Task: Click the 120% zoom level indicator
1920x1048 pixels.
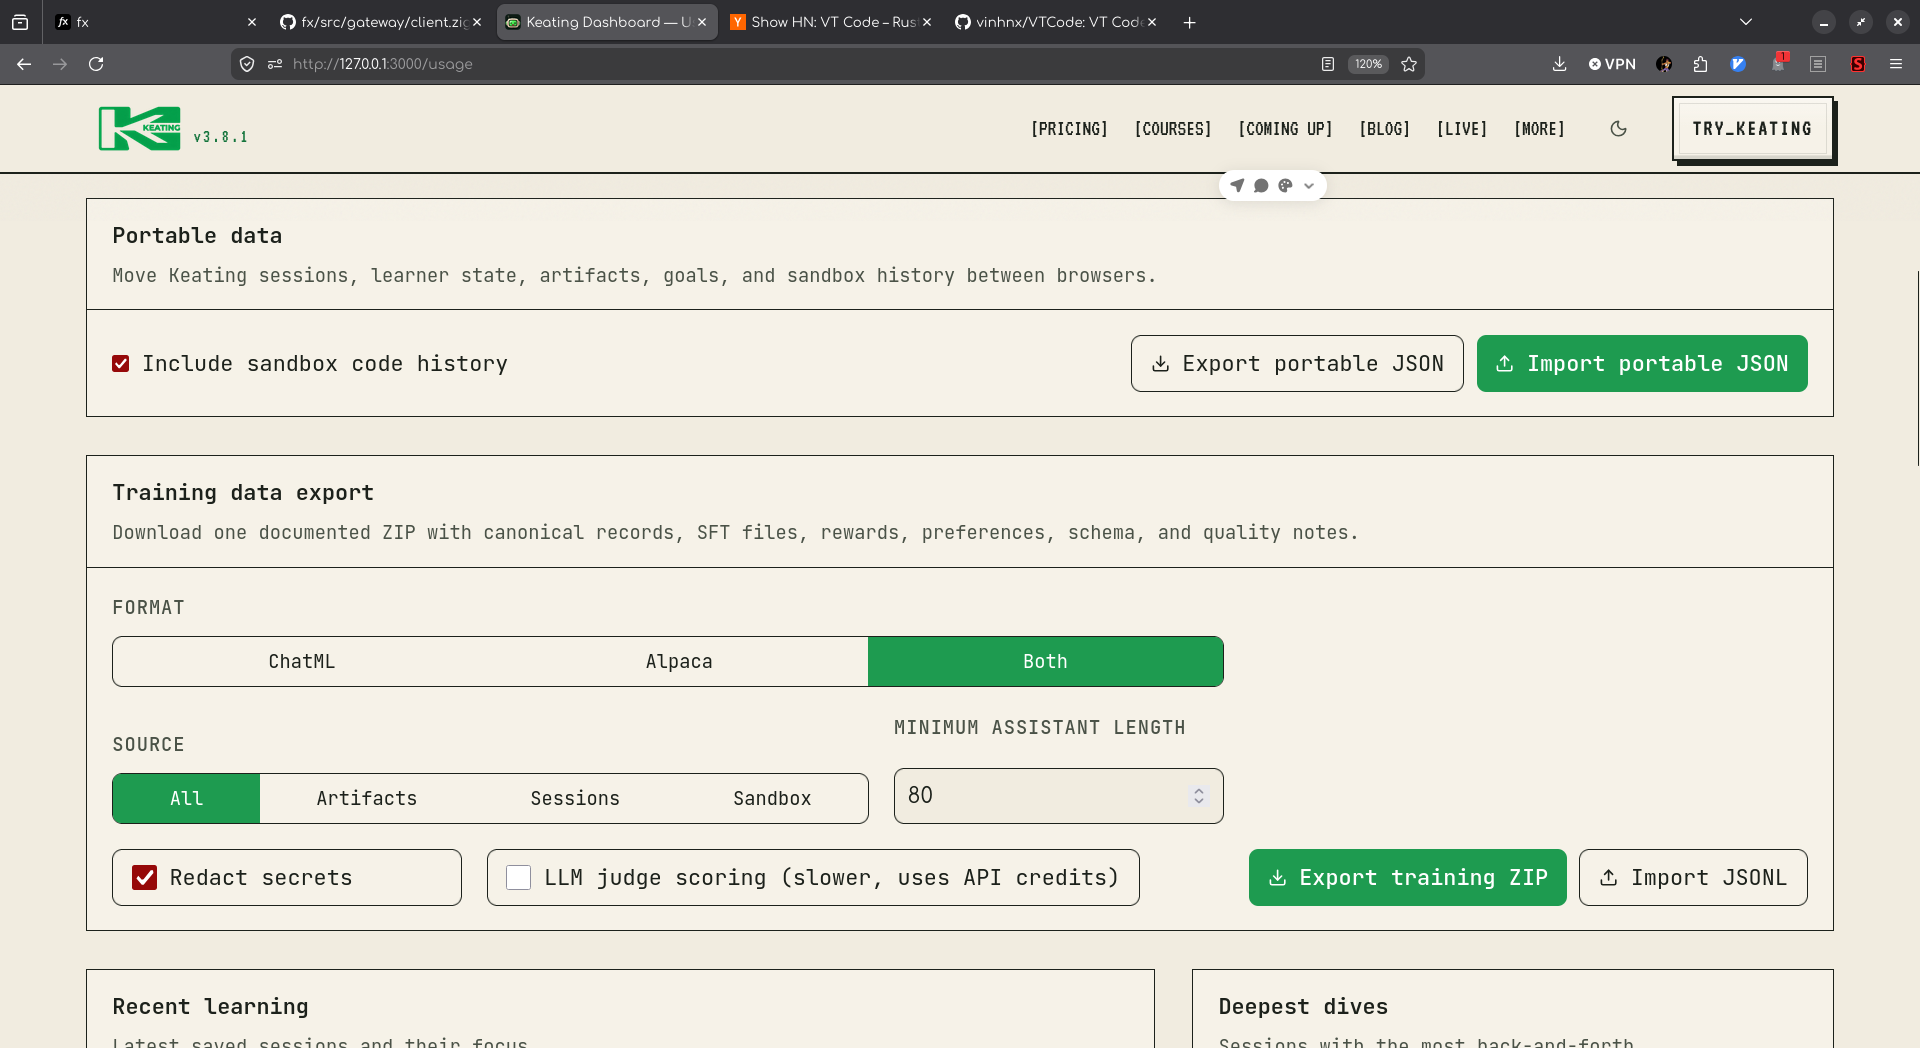Action: pyautogui.click(x=1368, y=64)
